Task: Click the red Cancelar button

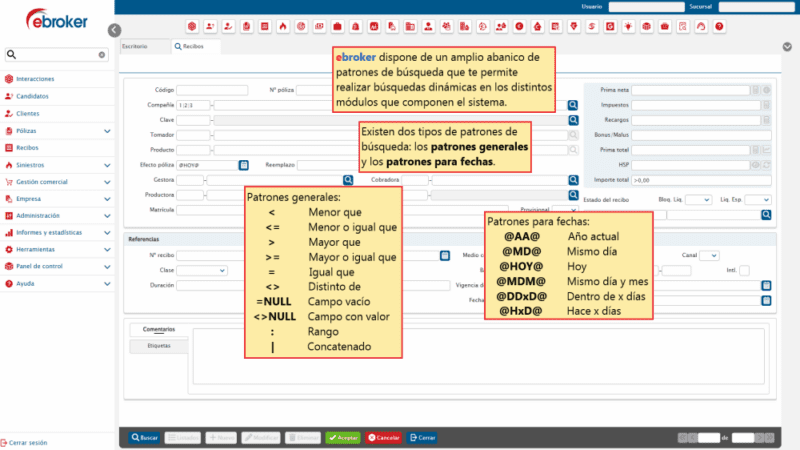Action: click(383, 438)
